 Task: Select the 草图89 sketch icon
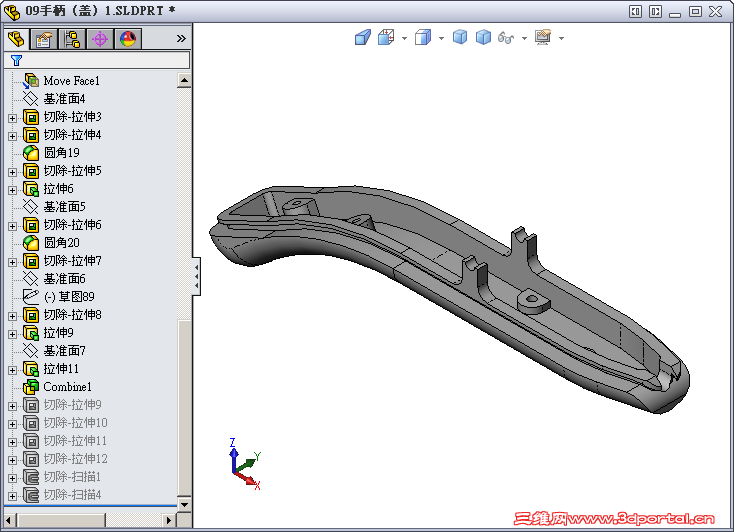(x=31, y=296)
